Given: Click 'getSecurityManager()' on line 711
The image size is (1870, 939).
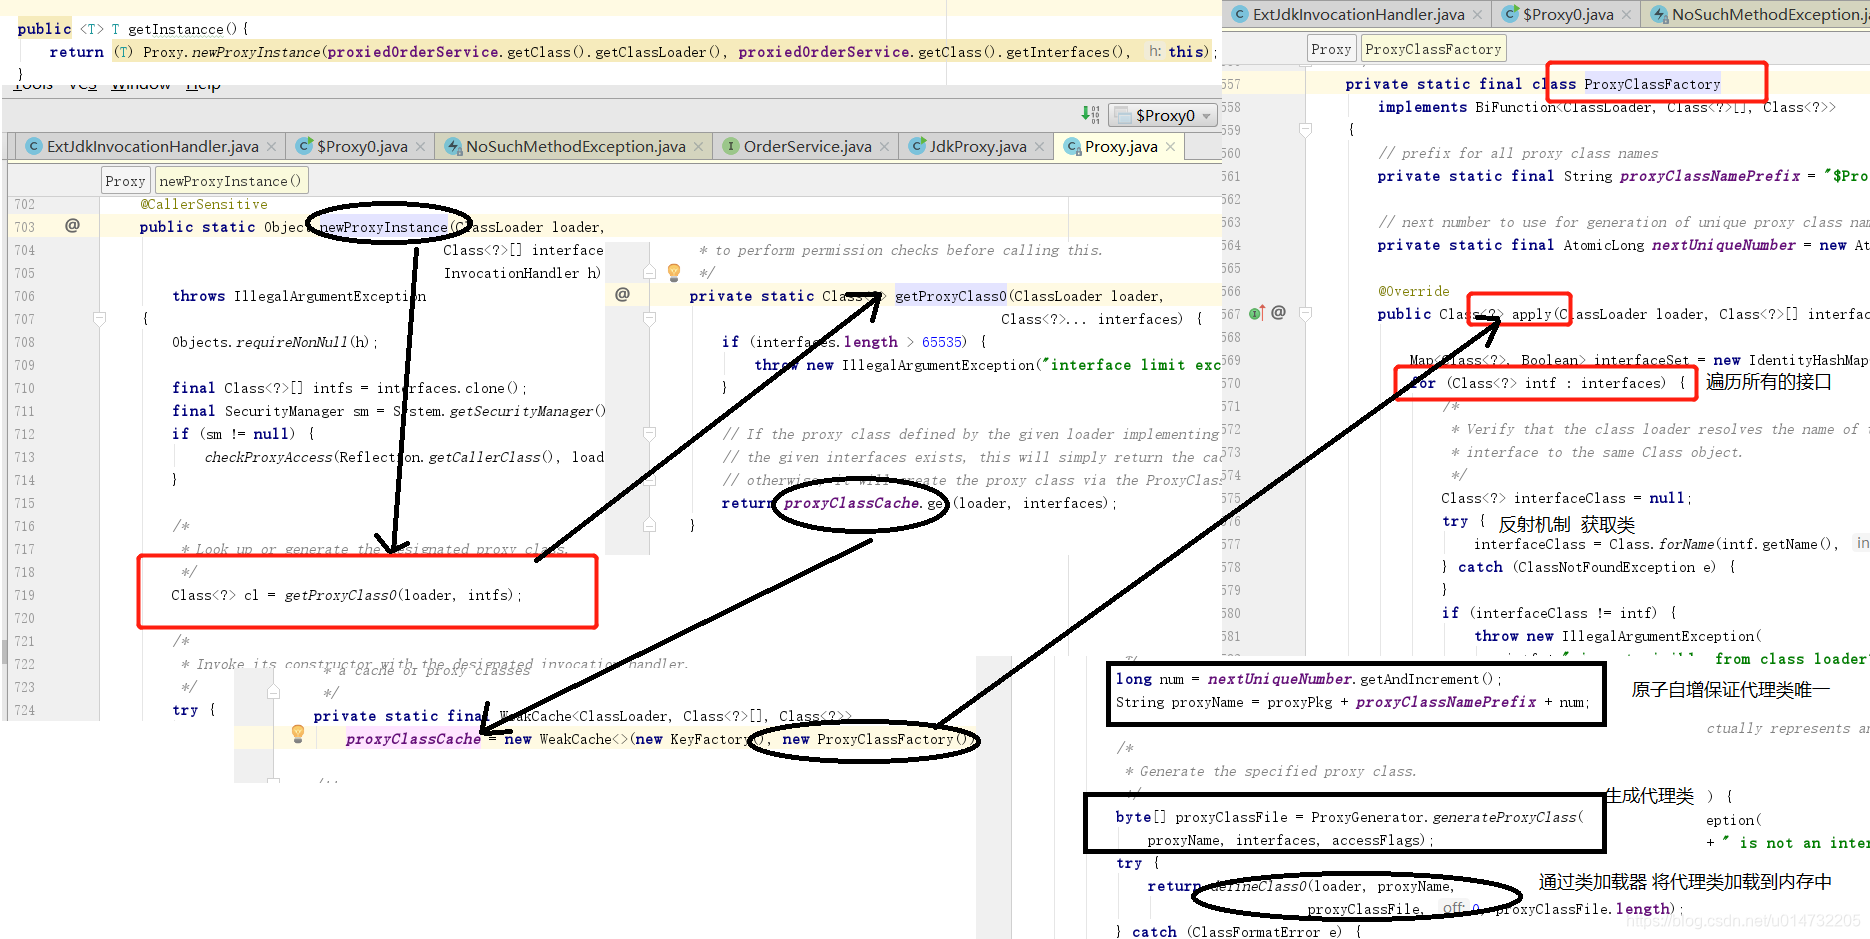Looking at the screenshot, I should coord(528,411).
